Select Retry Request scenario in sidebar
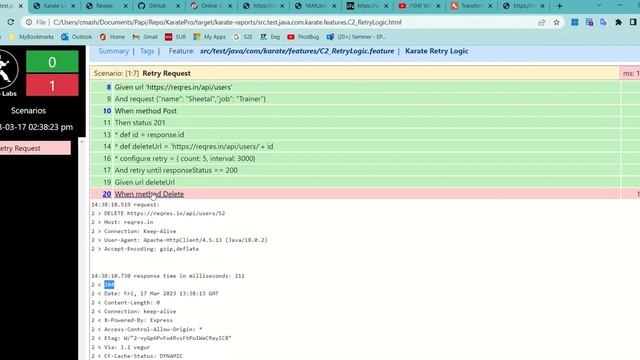Viewport: 640px width, 360px height. pyautogui.click(x=35, y=148)
